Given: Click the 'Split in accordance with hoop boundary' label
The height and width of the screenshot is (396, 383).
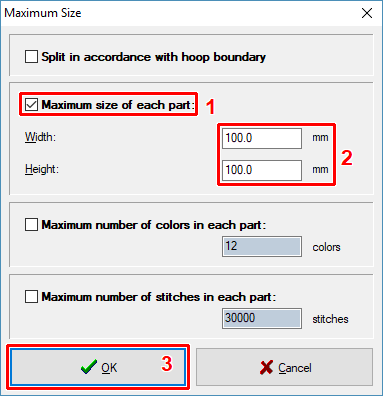Looking at the screenshot, I should click(153, 57).
